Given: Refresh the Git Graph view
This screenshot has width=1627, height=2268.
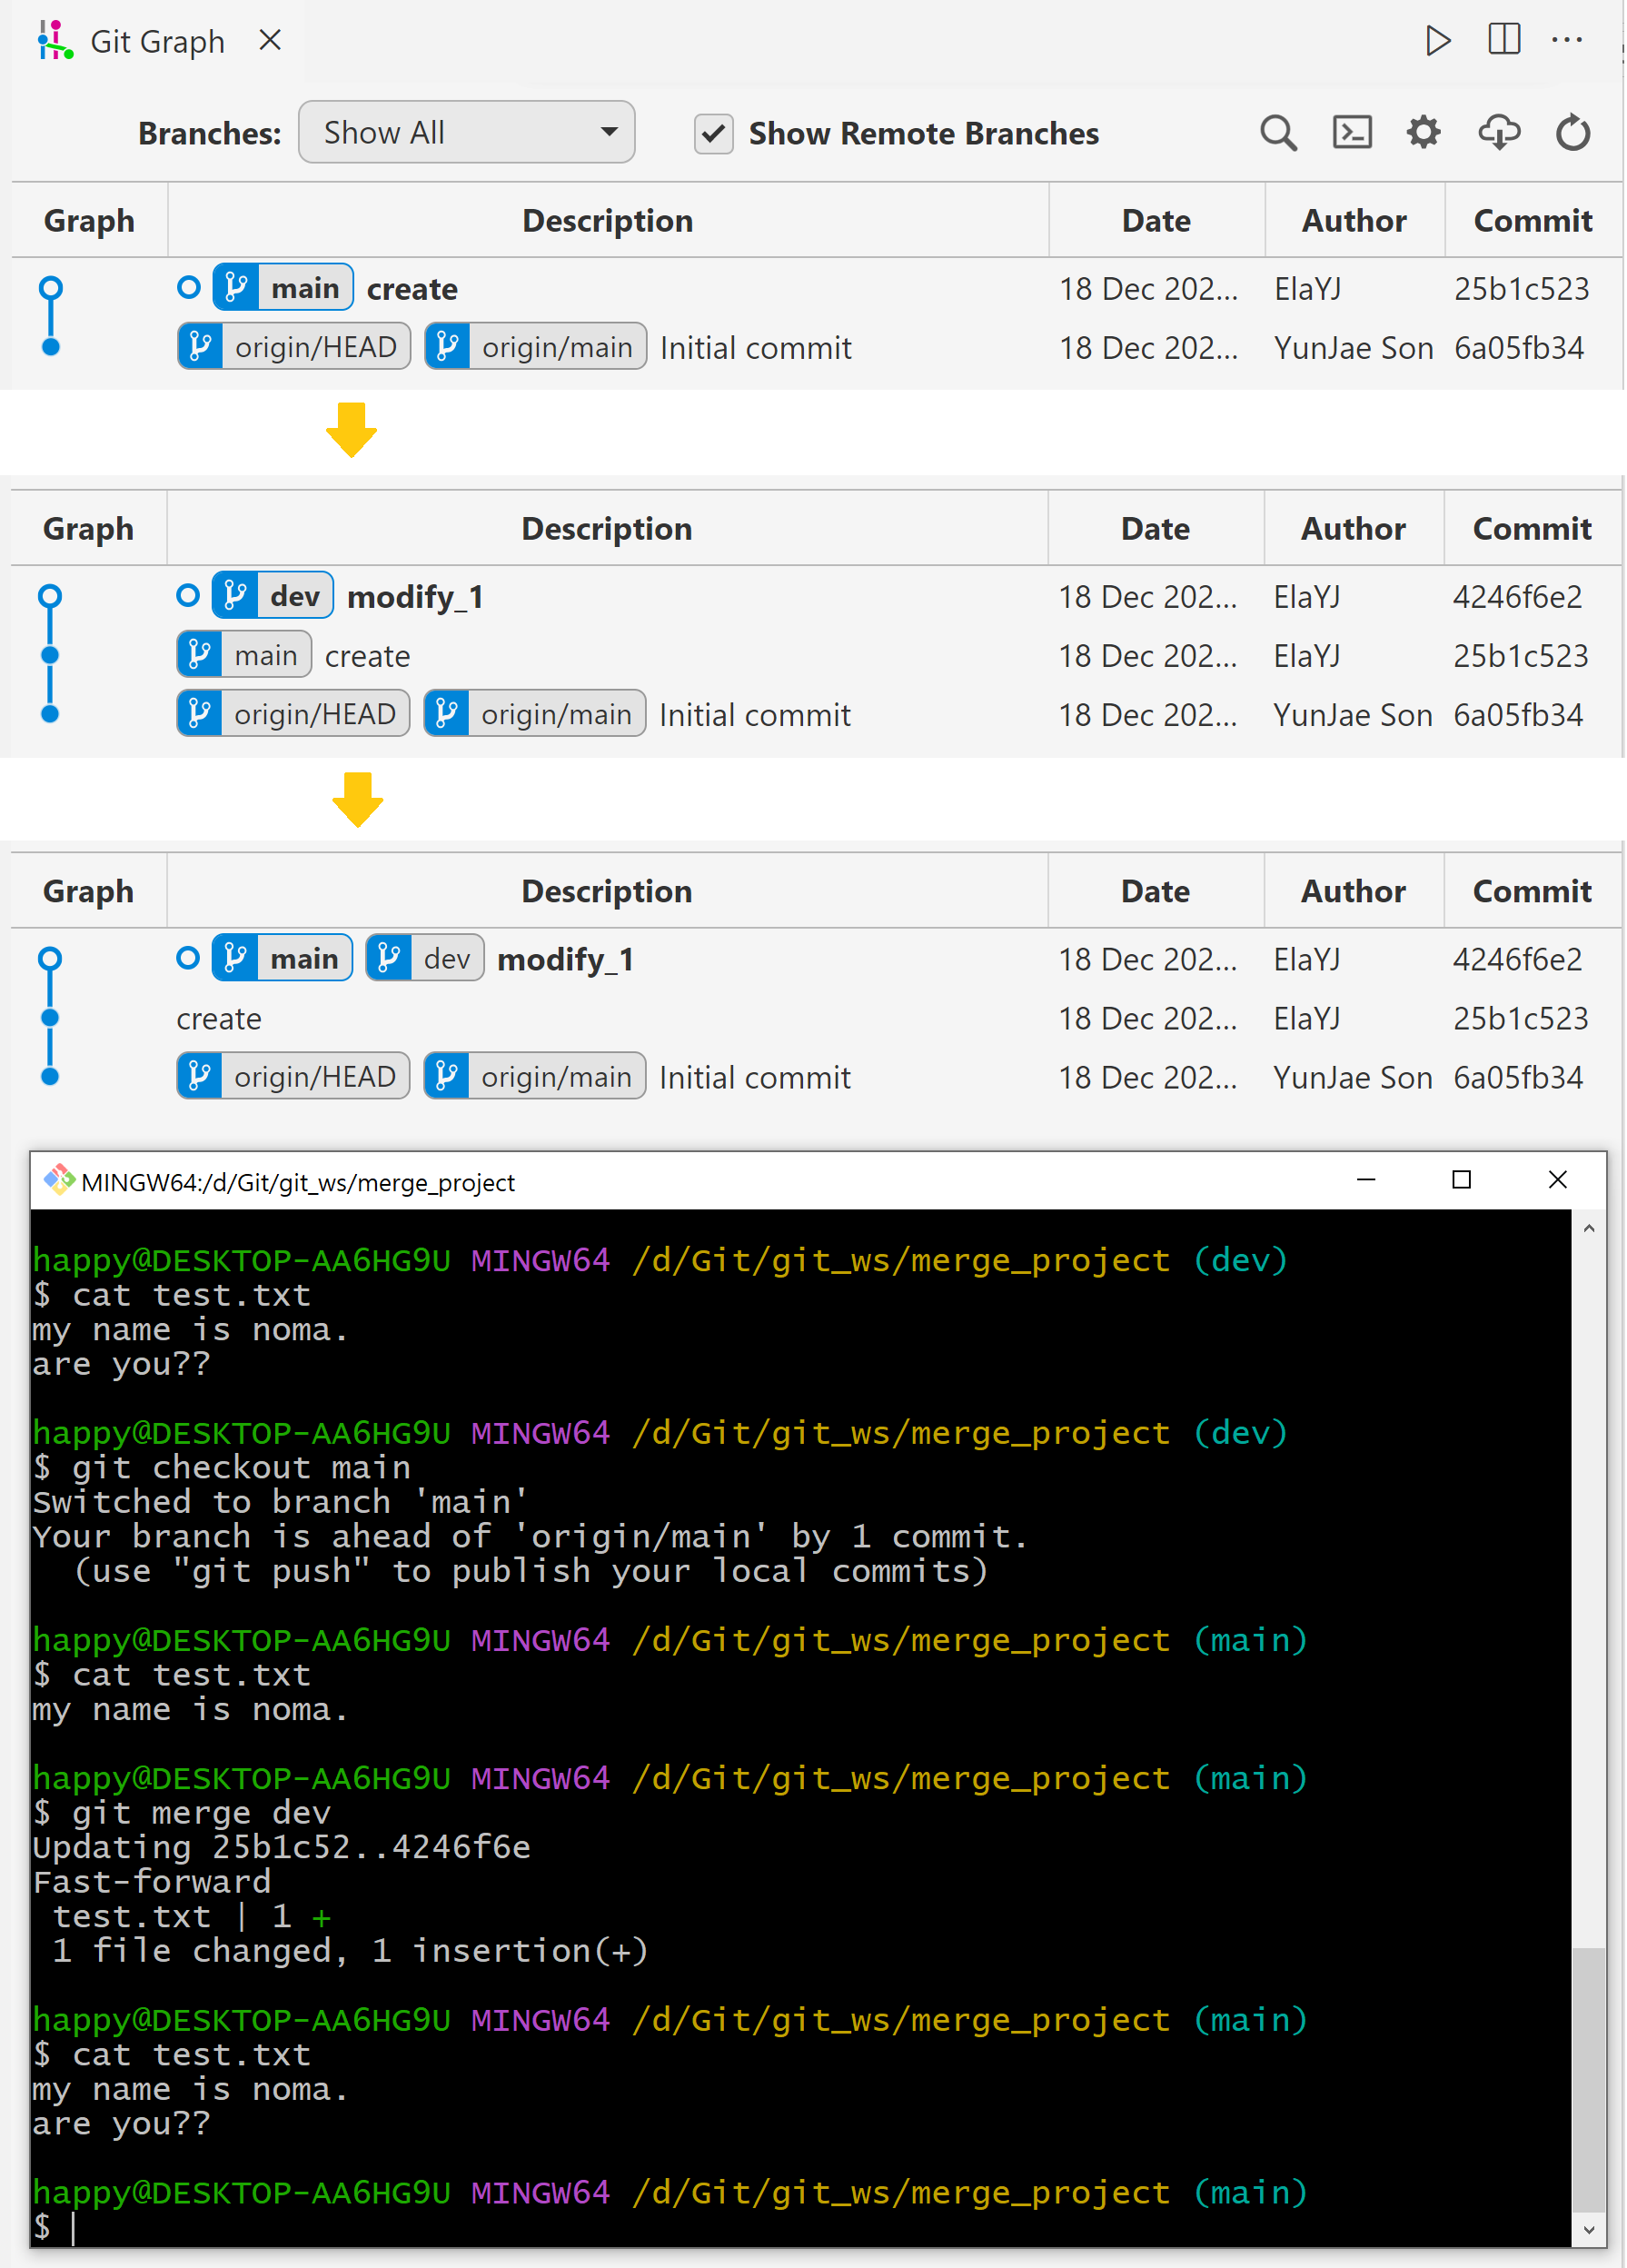Looking at the screenshot, I should click(x=1572, y=132).
